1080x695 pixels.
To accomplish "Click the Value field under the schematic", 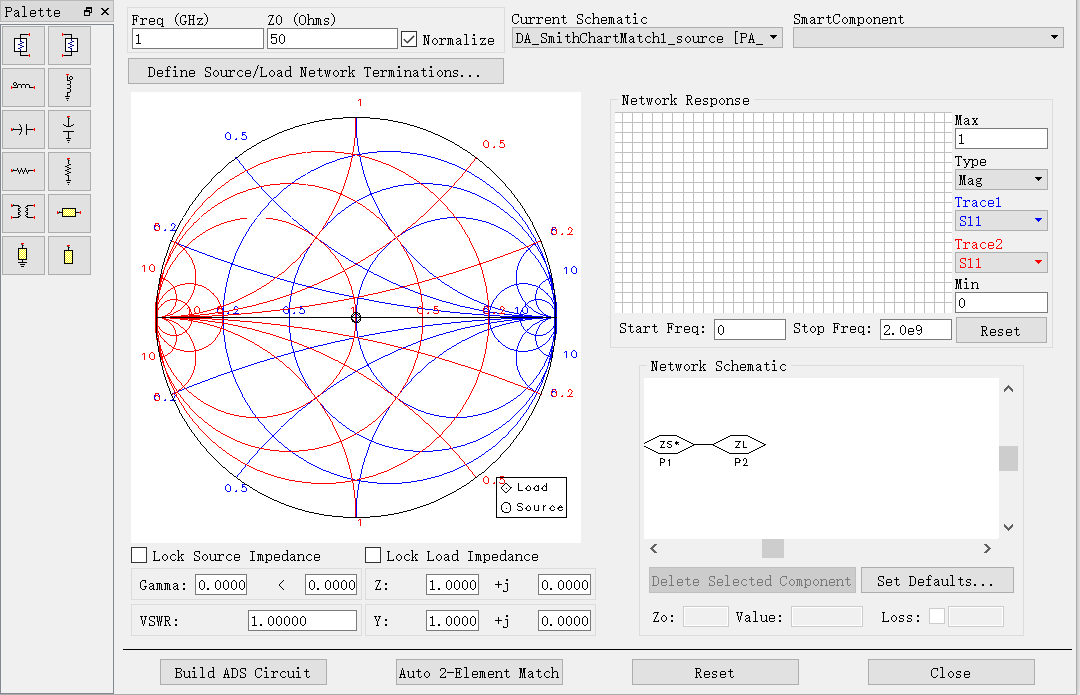I will (x=827, y=616).
